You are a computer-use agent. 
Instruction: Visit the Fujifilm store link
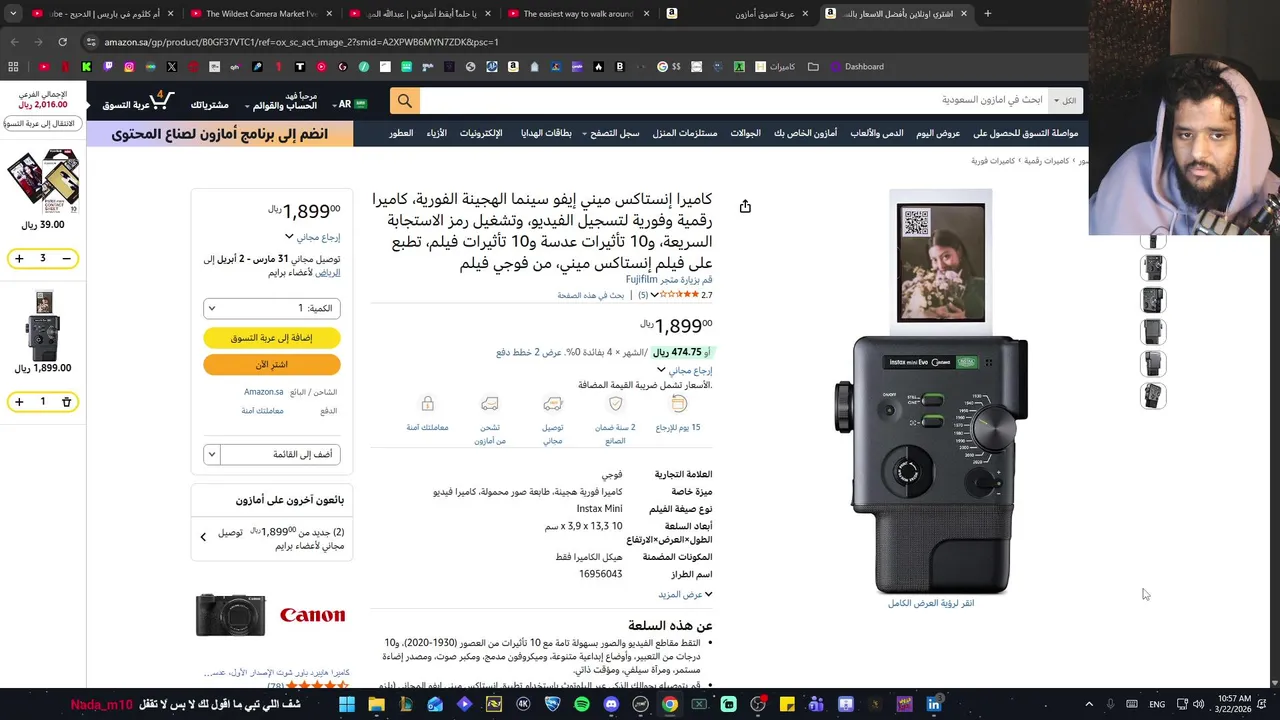click(x=669, y=280)
